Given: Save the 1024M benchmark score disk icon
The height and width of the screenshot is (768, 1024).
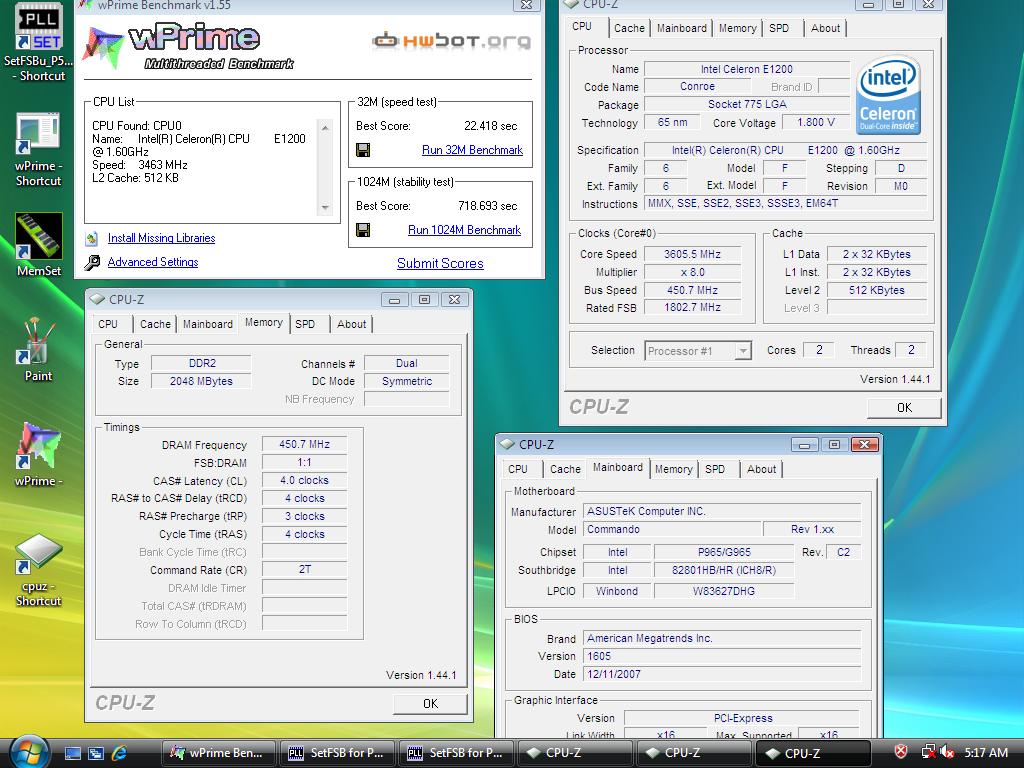Looking at the screenshot, I should coord(363,230).
